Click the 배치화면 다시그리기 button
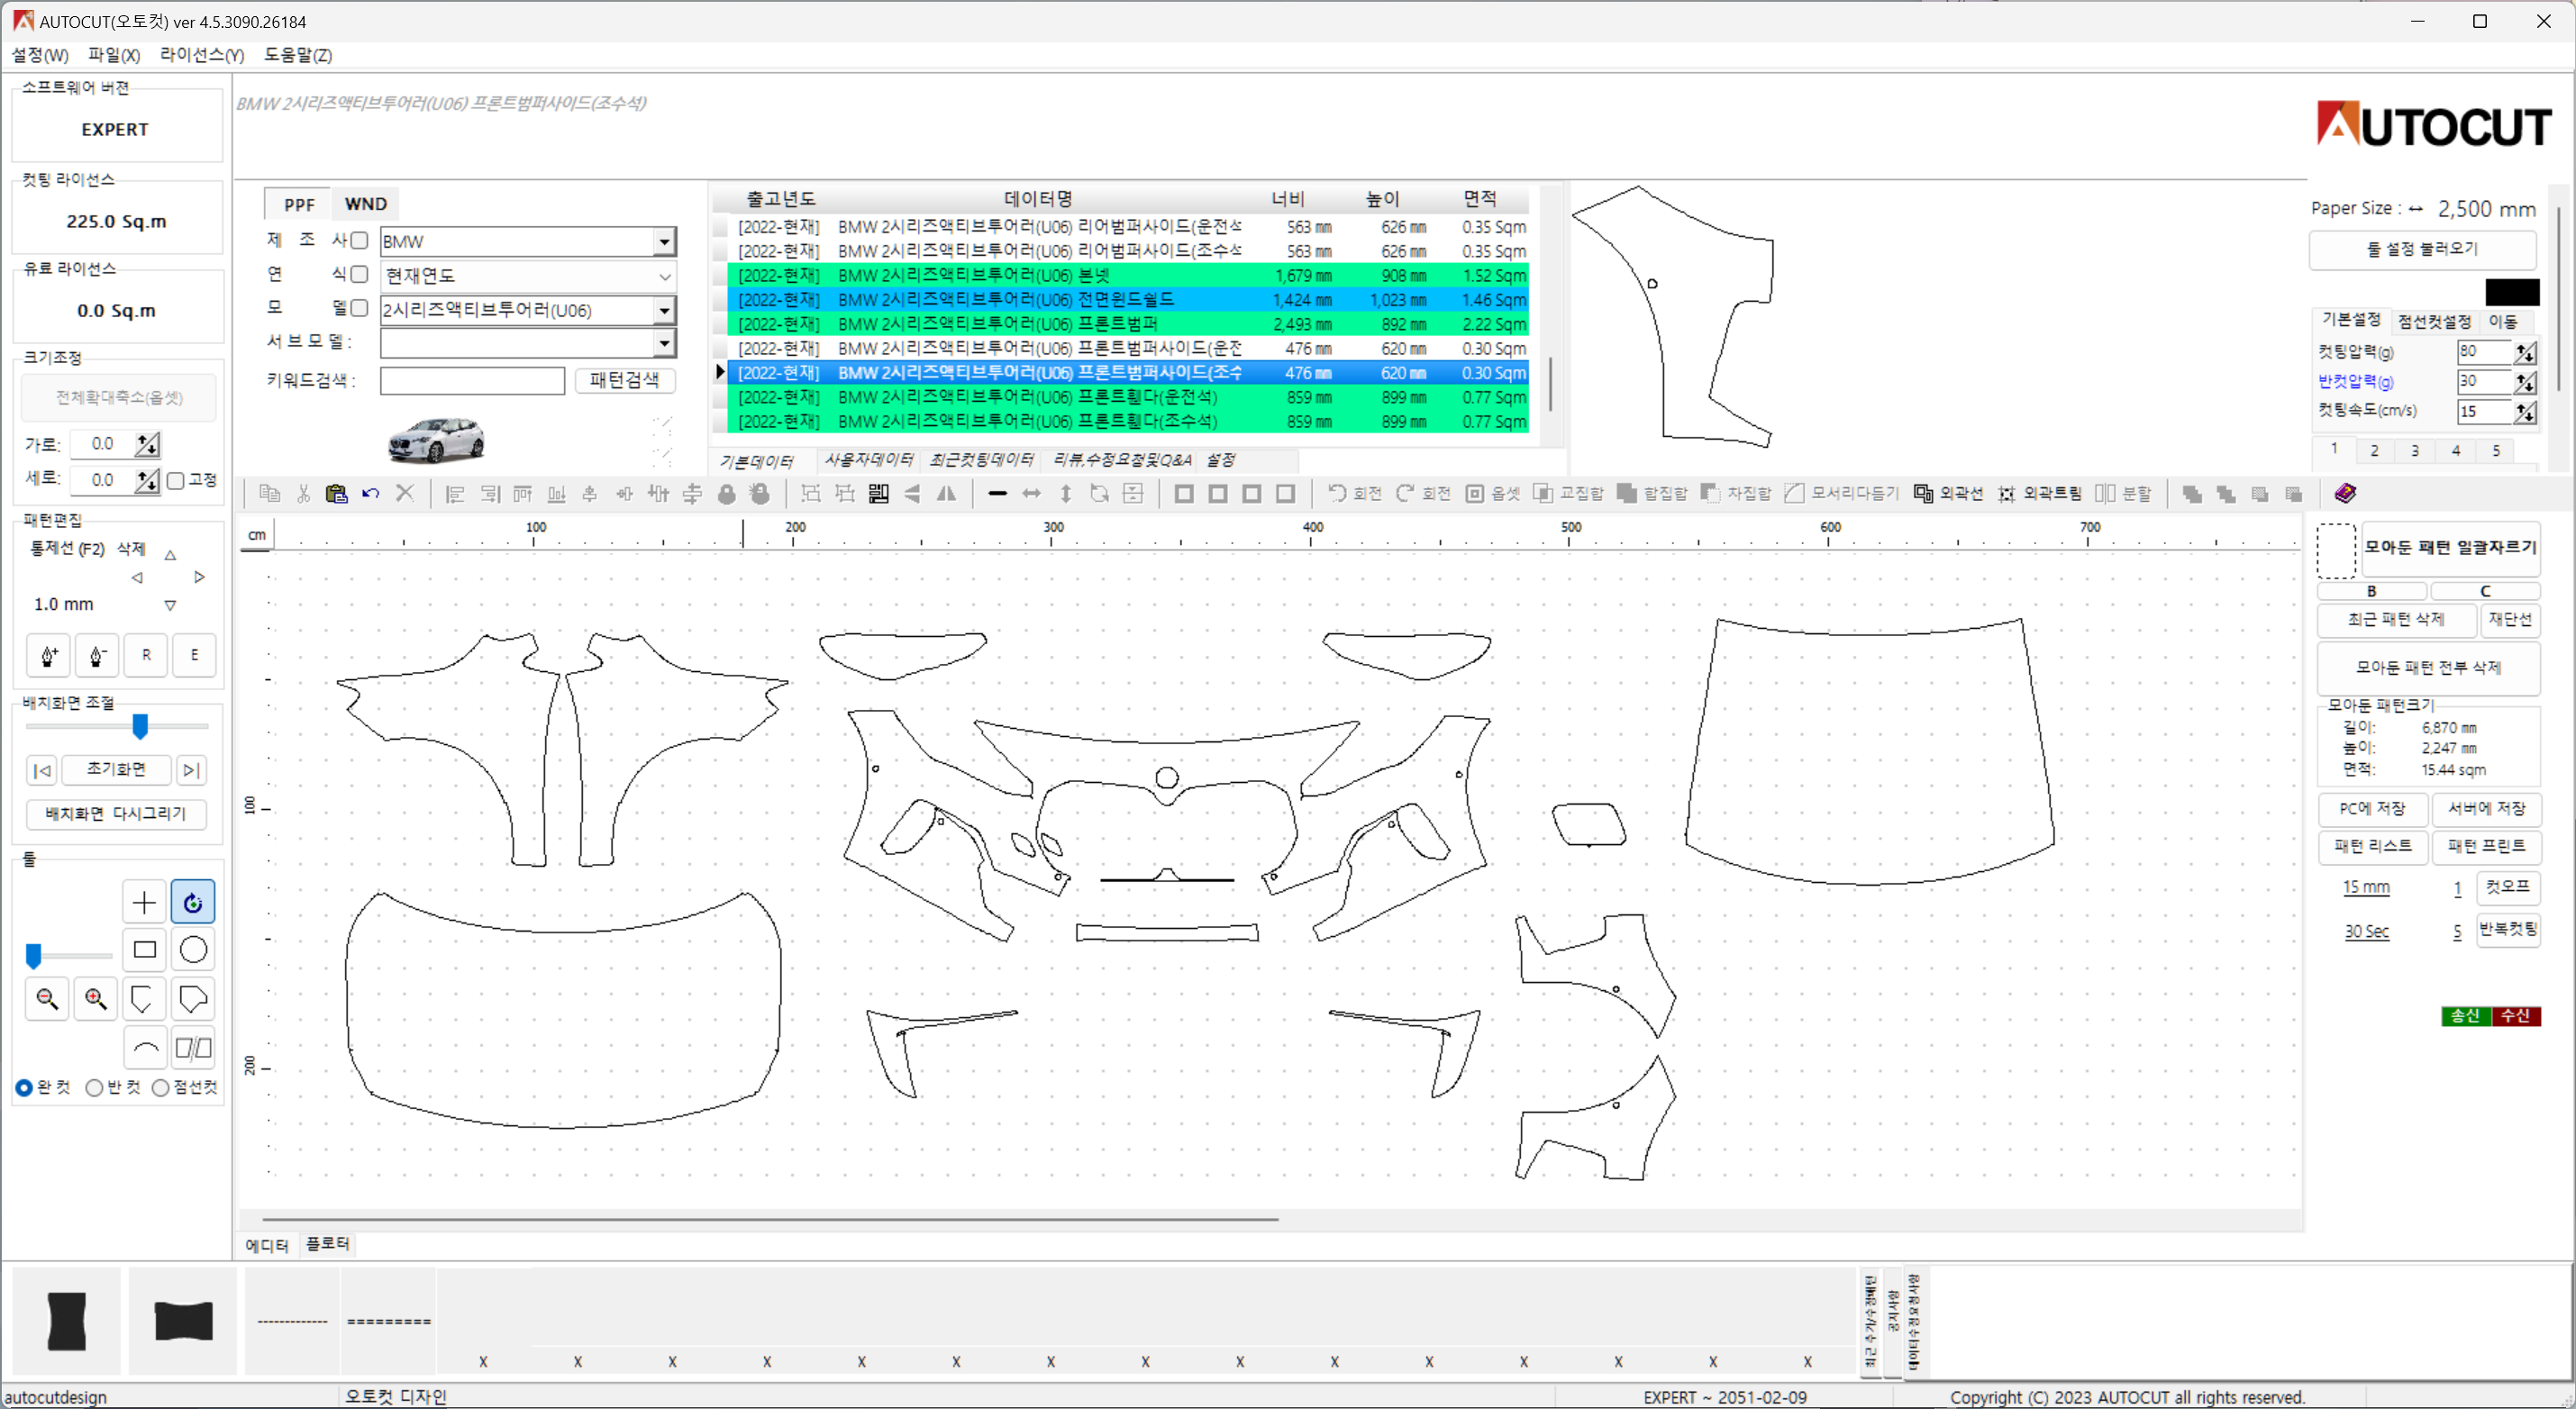Screen dimensions: 2576x1409 click(x=116, y=814)
